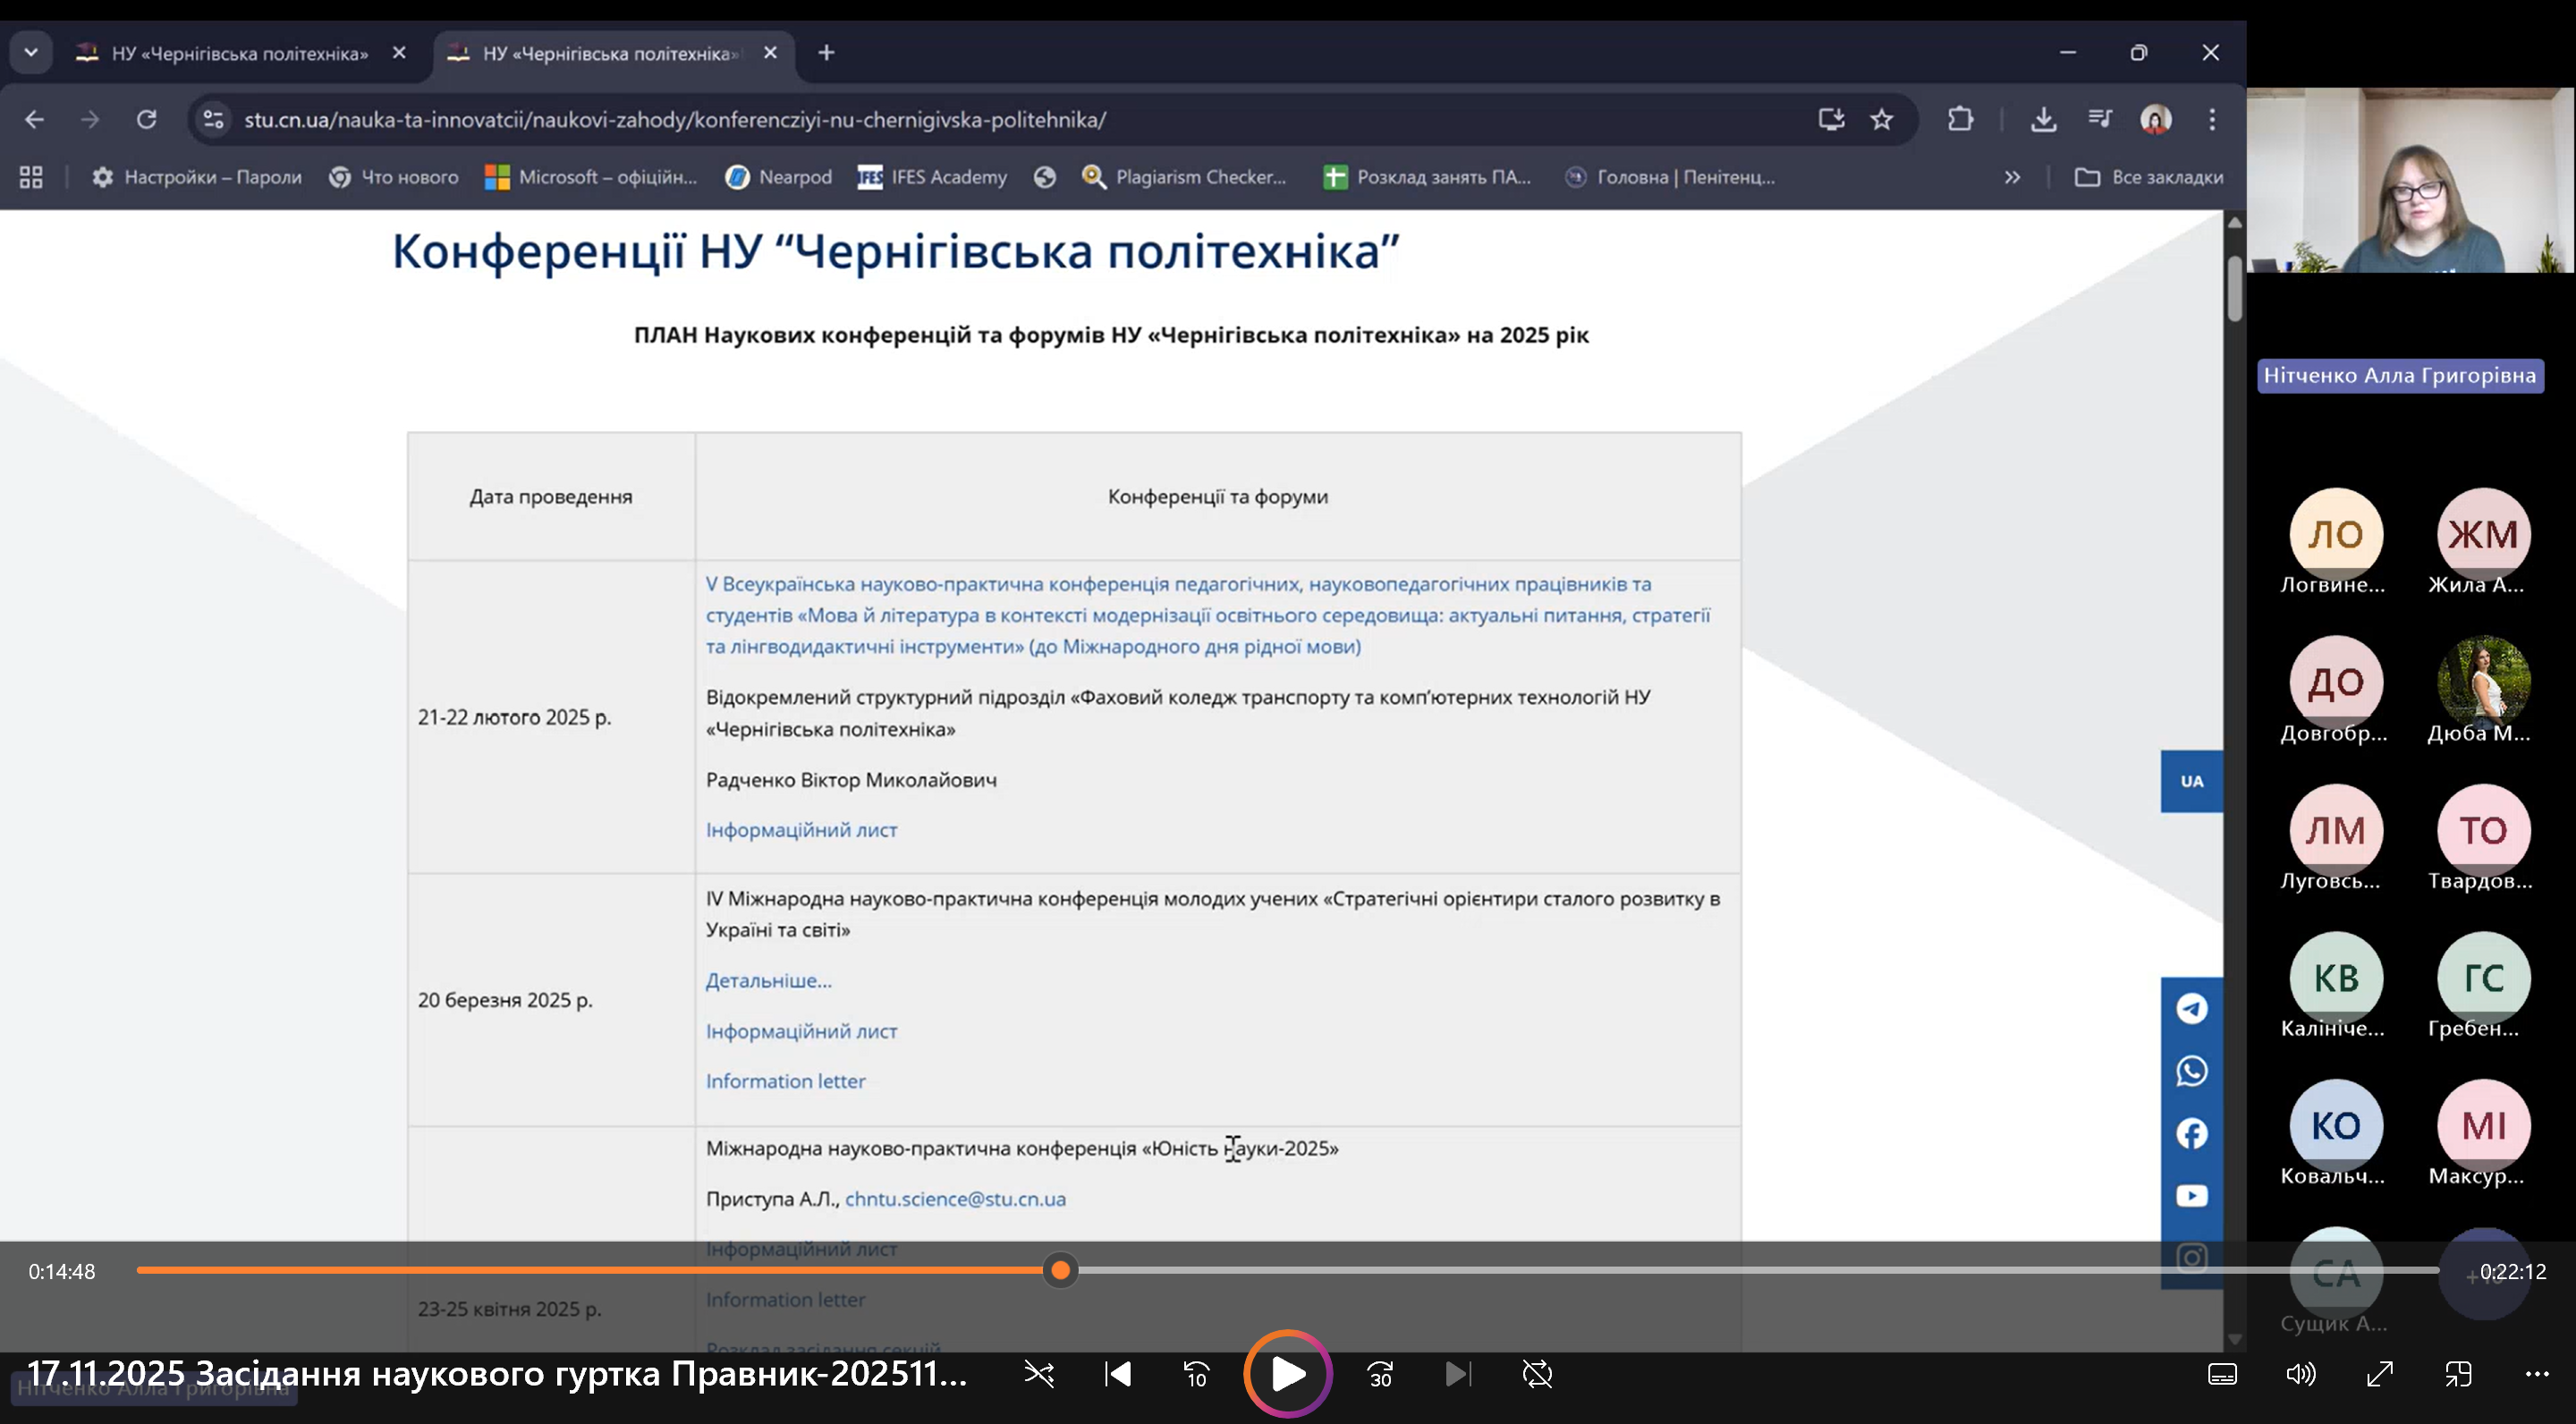Open the volume control speaker icon

[x=2300, y=1374]
